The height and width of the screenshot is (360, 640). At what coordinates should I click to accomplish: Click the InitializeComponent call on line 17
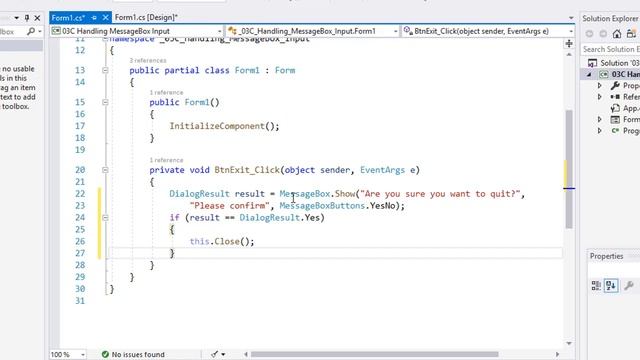click(224, 126)
